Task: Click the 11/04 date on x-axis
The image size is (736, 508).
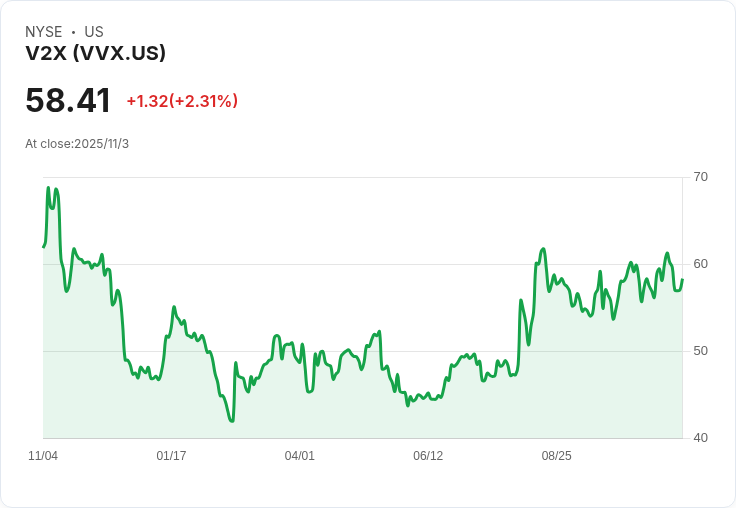Action: (x=43, y=456)
